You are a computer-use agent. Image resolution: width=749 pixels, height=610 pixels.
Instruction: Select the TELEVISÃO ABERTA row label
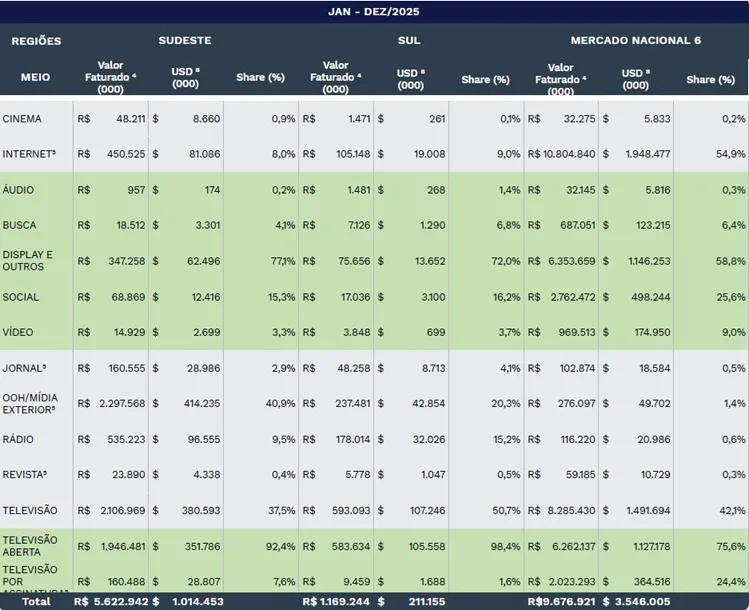point(30,546)
